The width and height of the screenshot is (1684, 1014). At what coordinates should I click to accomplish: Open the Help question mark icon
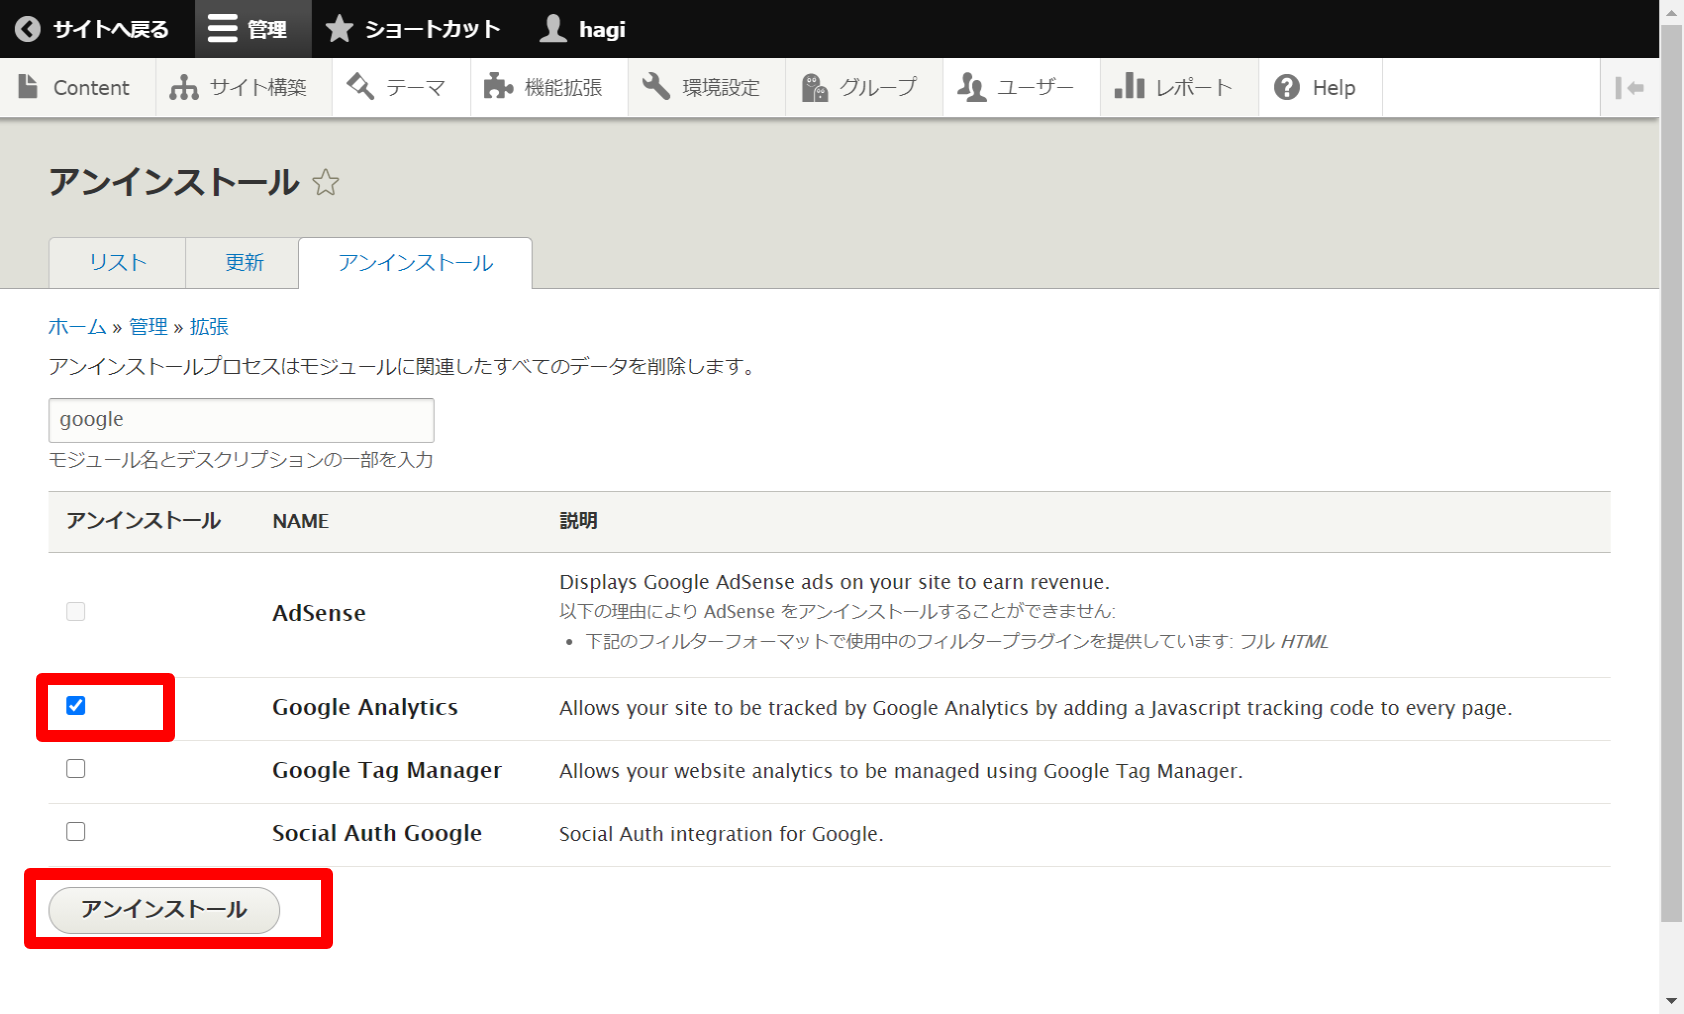coord(1287,87)
